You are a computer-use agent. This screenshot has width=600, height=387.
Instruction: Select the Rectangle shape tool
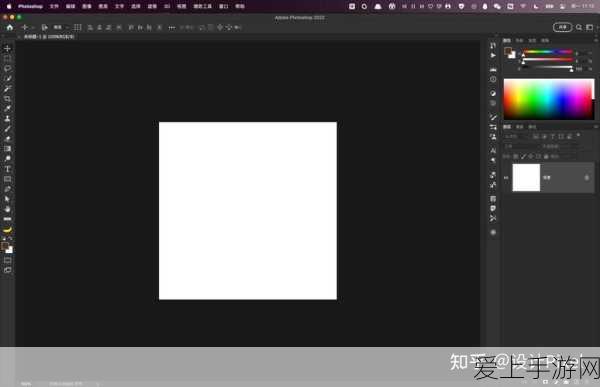[7, 179]
